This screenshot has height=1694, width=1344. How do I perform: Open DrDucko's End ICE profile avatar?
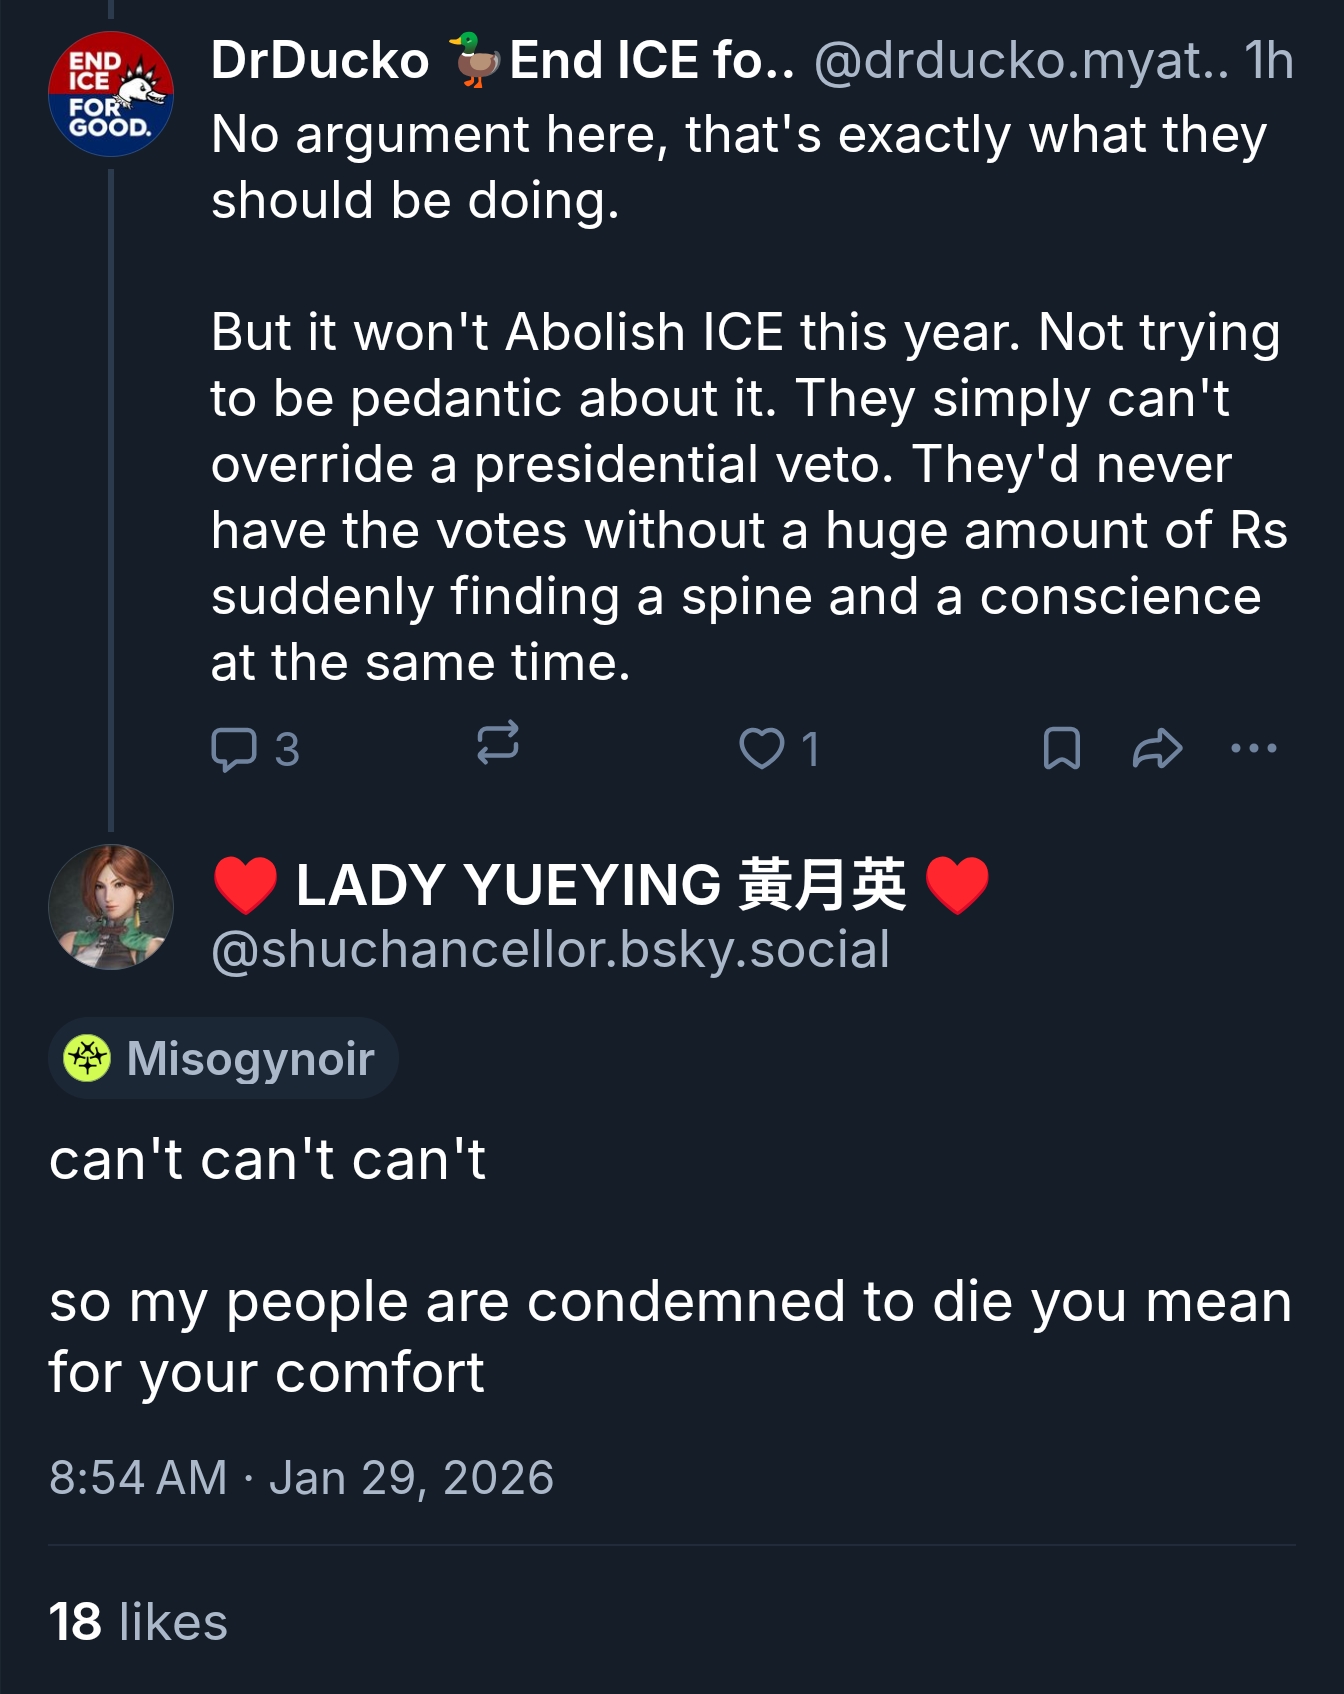tap(111, 94)
